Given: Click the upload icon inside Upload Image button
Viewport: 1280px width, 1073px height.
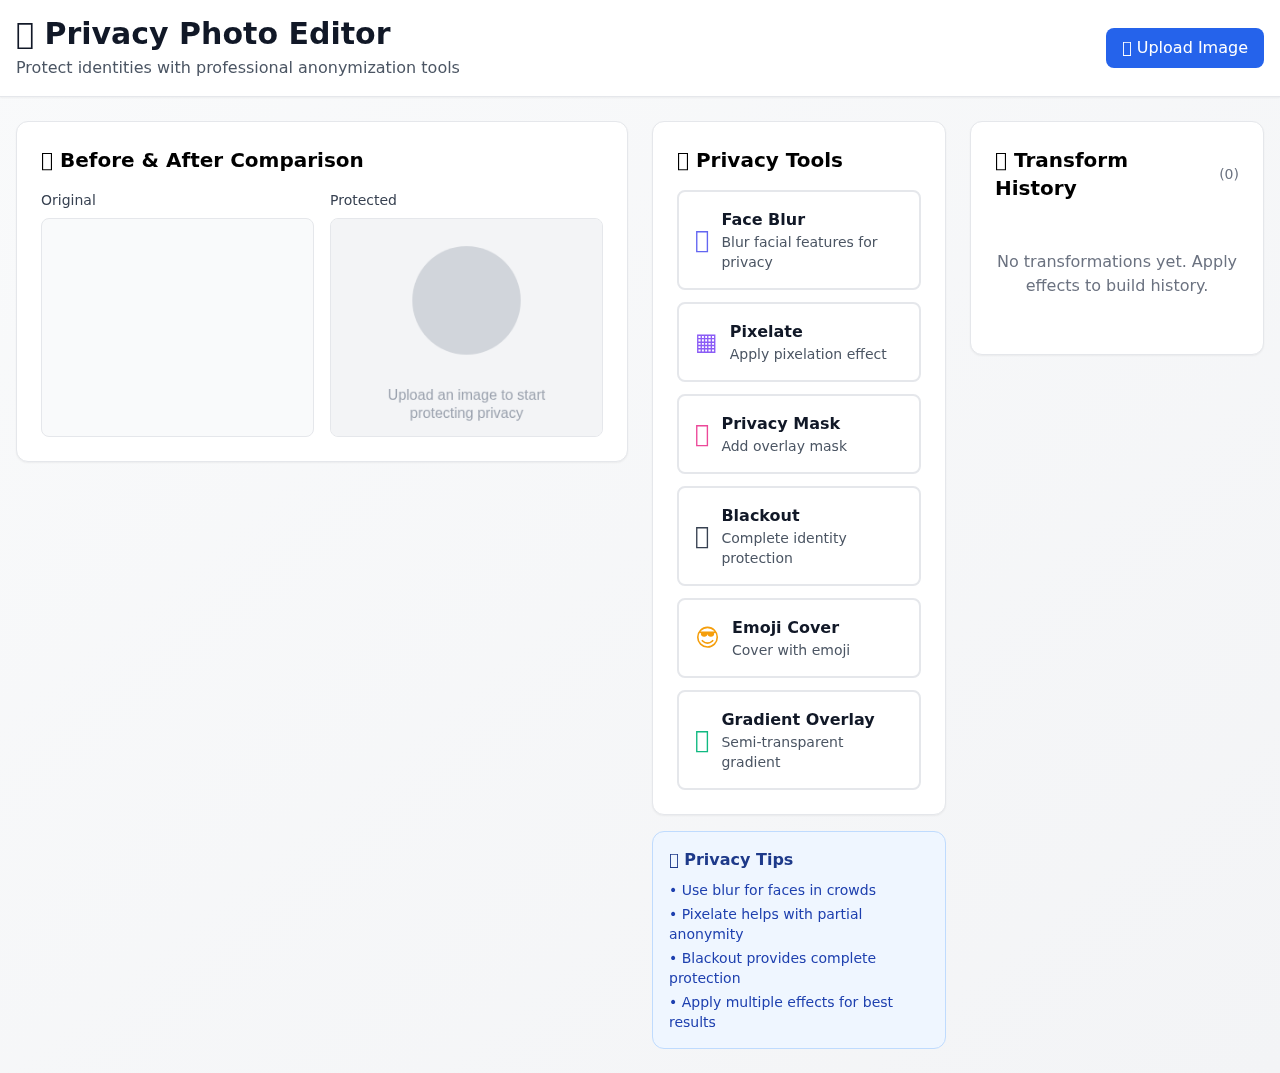Looking at the screenshot, I should coord(1128,47).
